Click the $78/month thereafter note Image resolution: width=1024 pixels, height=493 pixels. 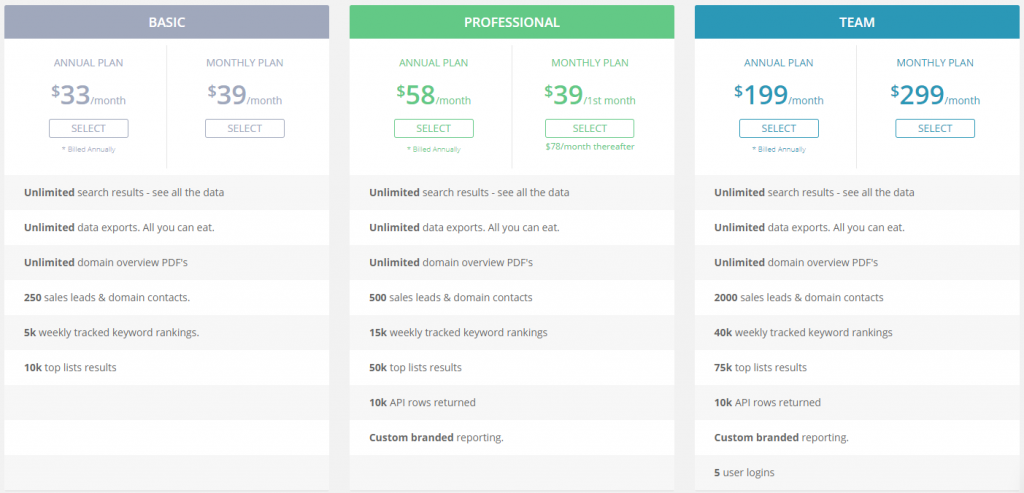589,147
